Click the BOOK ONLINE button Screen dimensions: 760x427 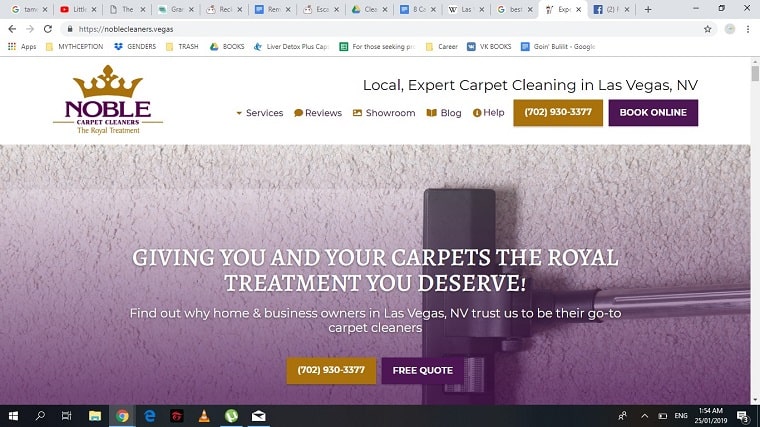coord(653,112)
